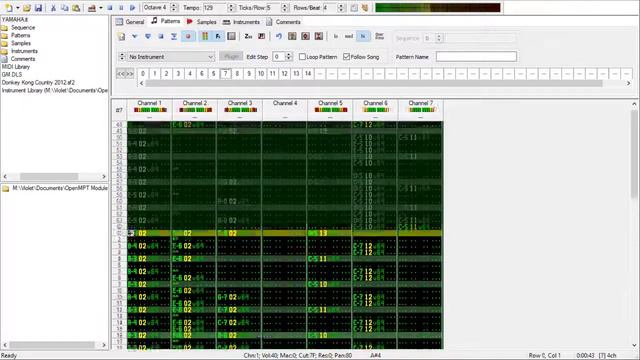Open pattern properties icon

click(x=292, y=36)
